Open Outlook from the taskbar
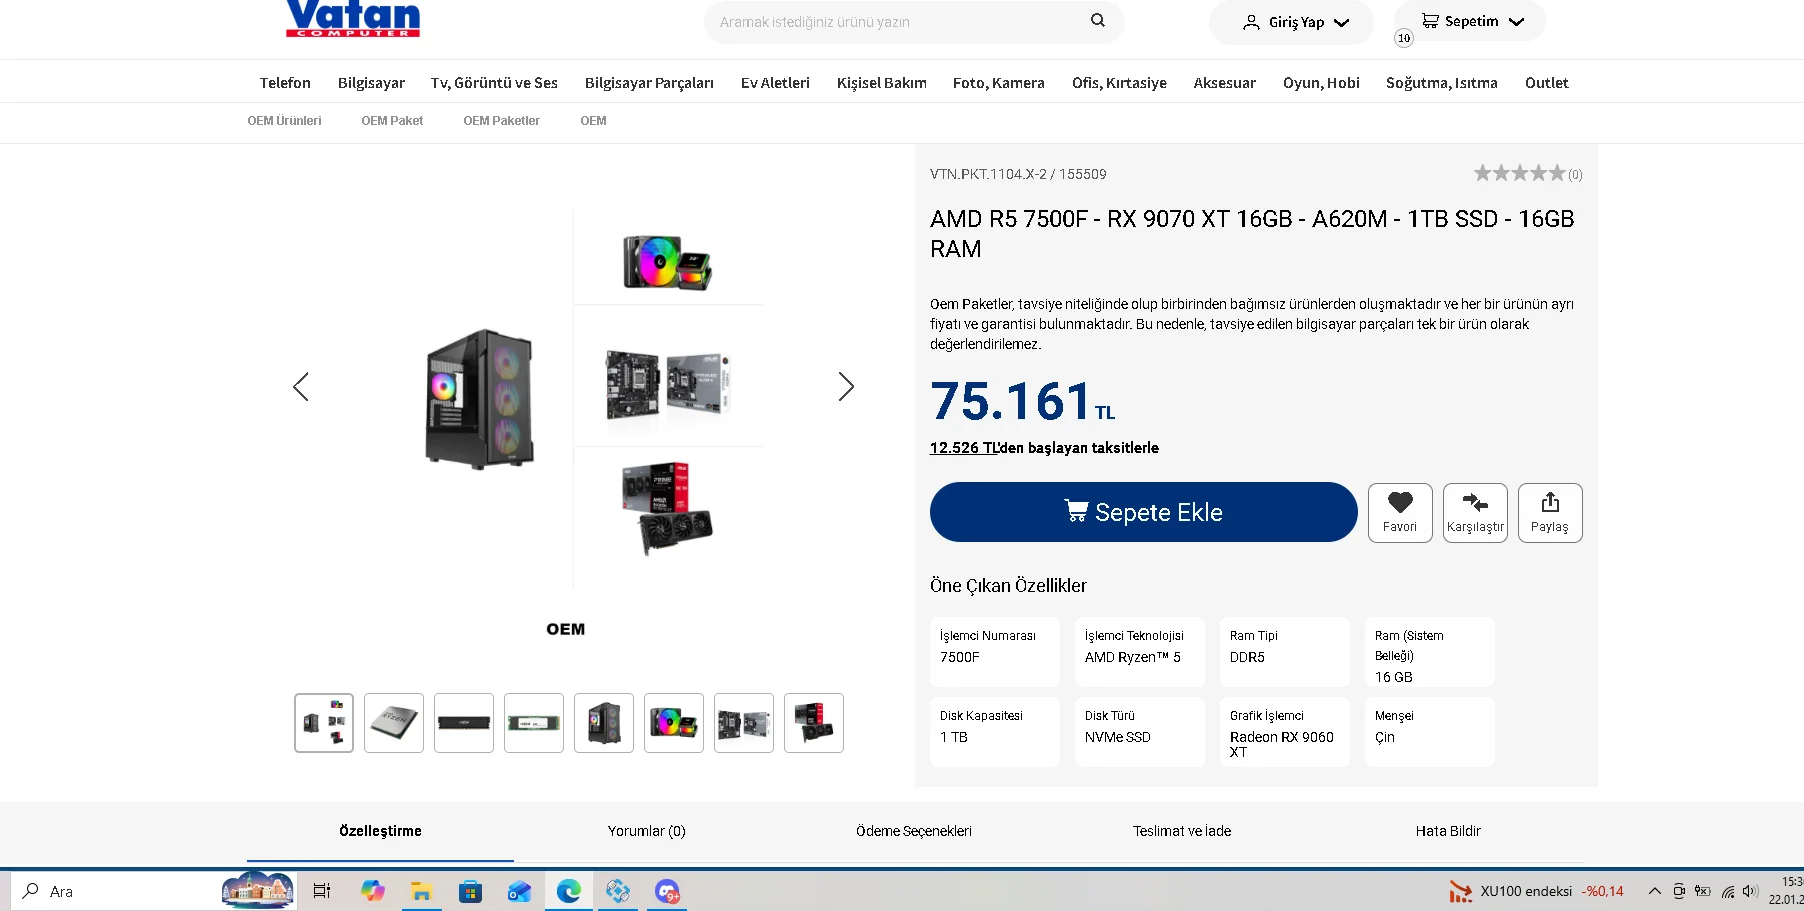Image resolution: width=1804 pixels, height=911 pixels. (519, 891)
